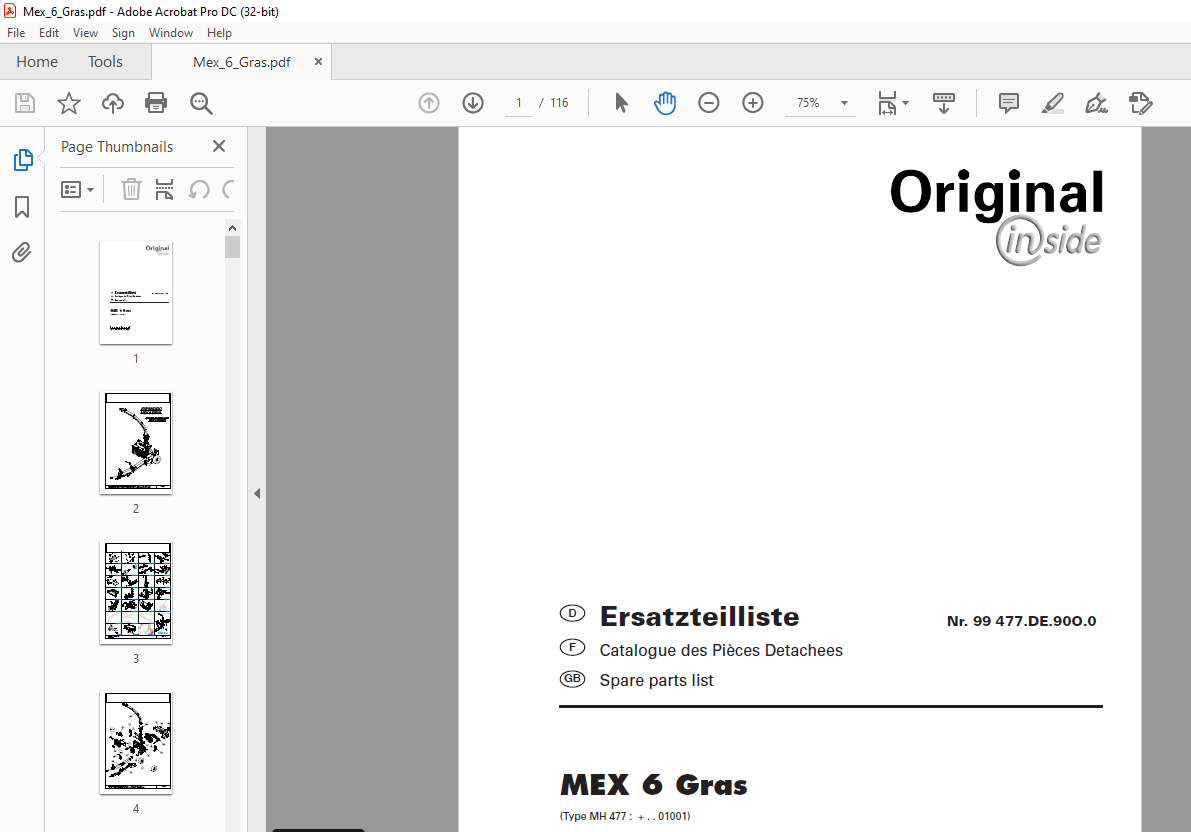Open the Help menu
The width and height of the screenshot is (1191, 832).
(x=220, y=33)
